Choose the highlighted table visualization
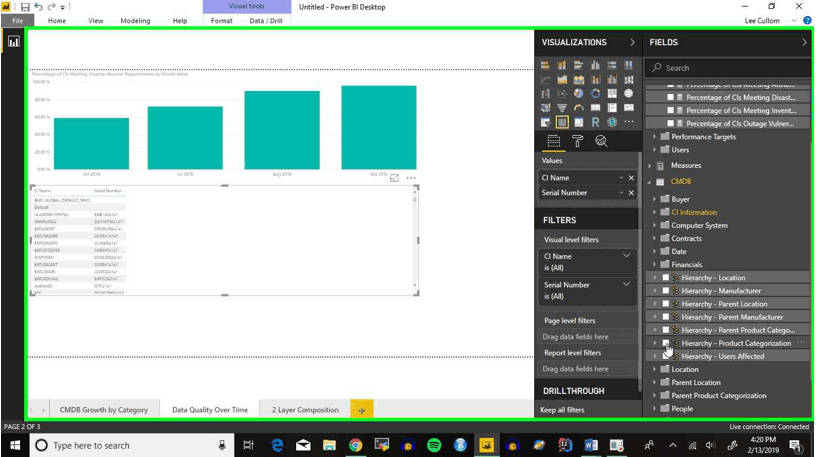817x457 pixels. (562, 122)
